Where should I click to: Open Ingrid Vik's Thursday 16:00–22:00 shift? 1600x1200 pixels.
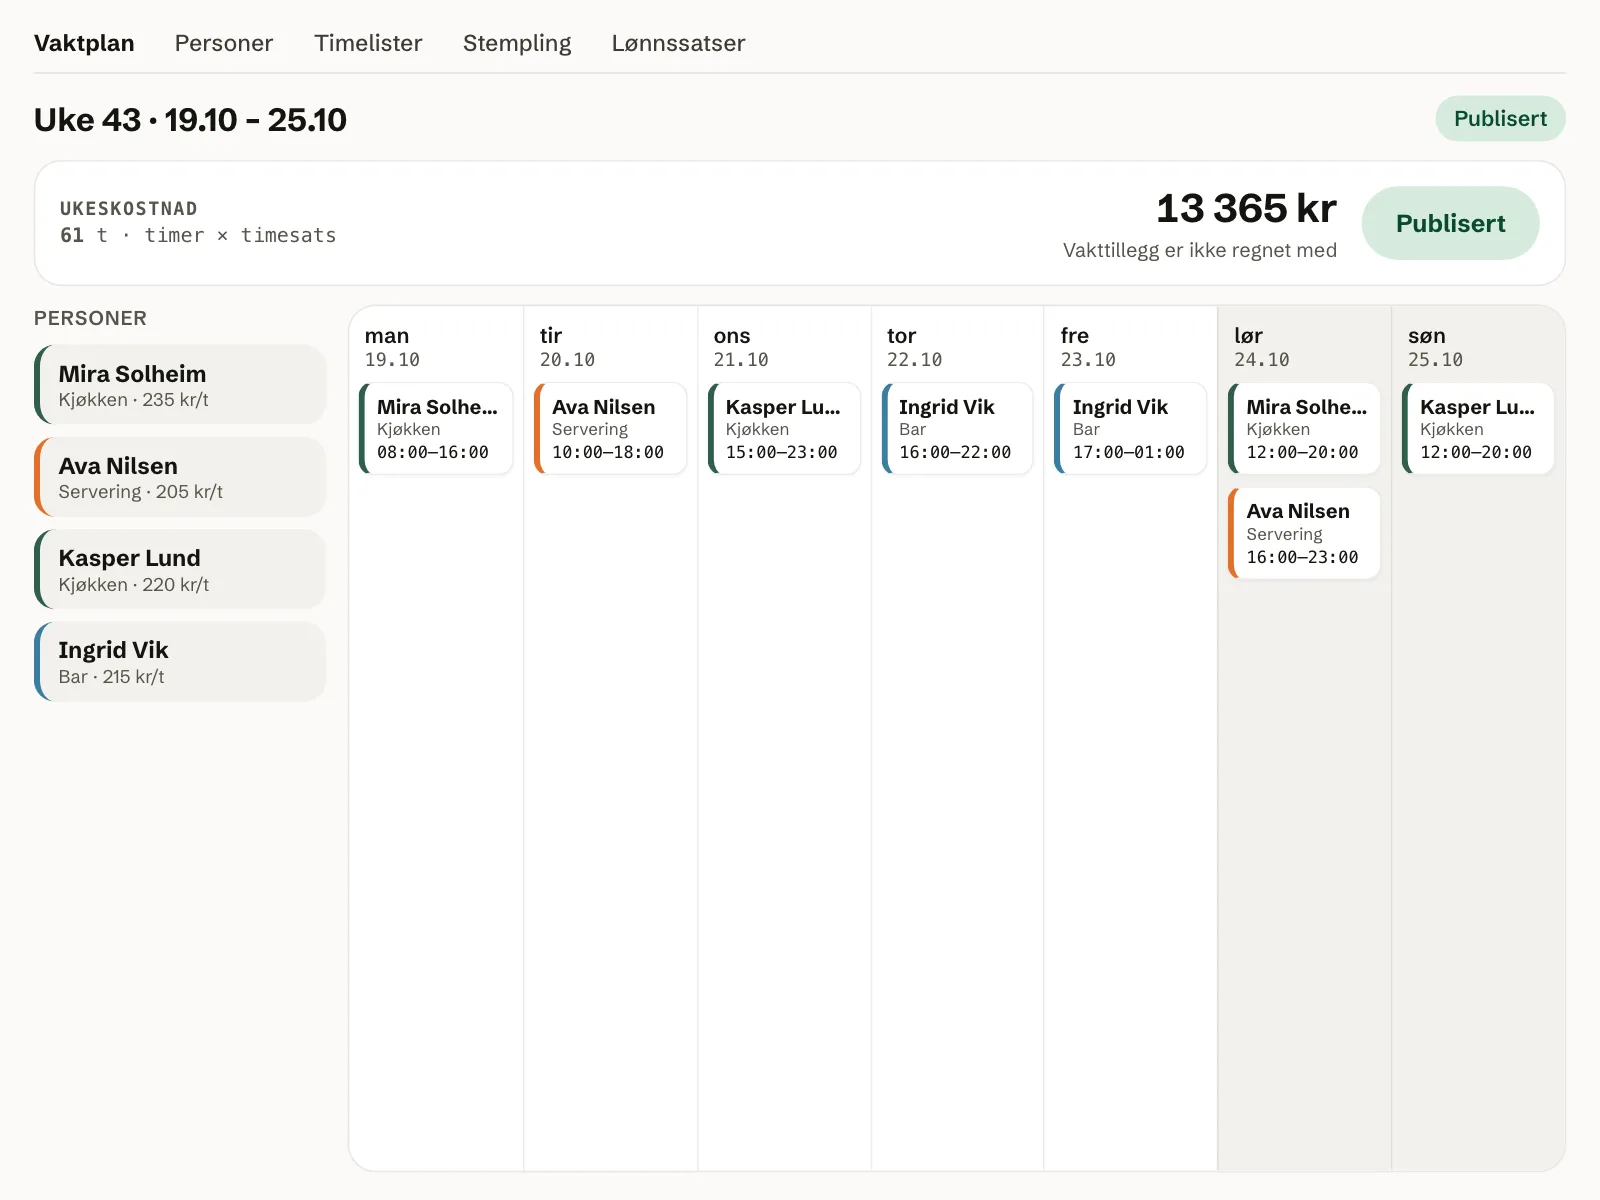(x=957, y=428)
